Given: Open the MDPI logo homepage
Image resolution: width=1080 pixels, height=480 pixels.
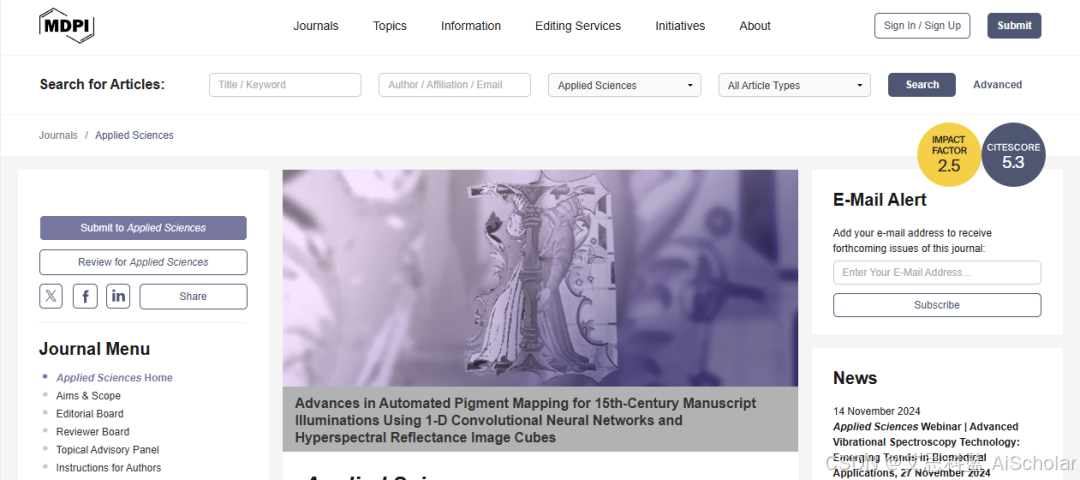Looking at the screenshot, I should (66, 25).
